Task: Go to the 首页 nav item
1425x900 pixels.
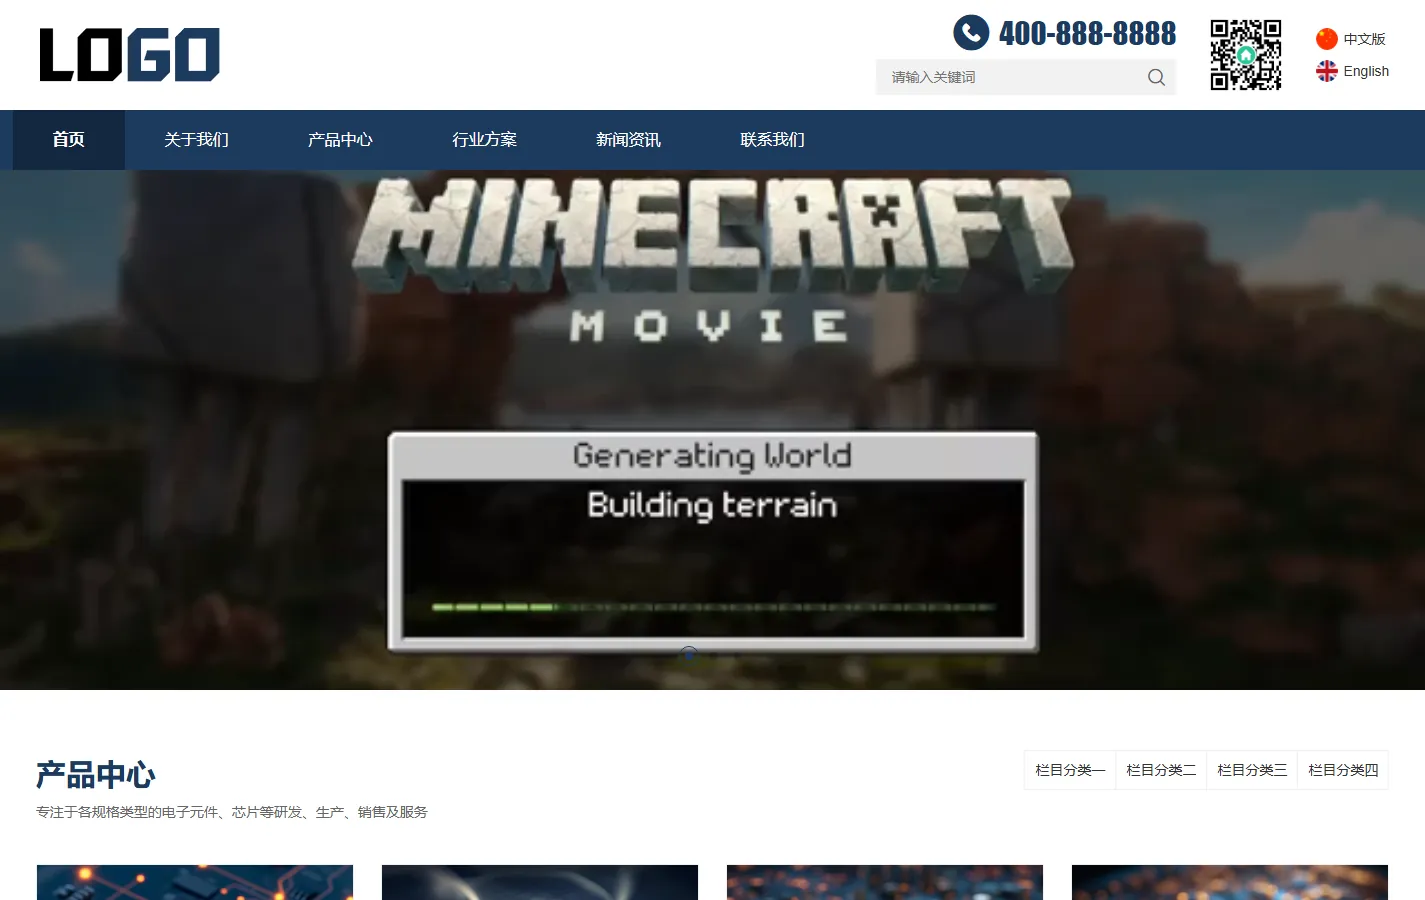Action: click(x=68, y=140)
